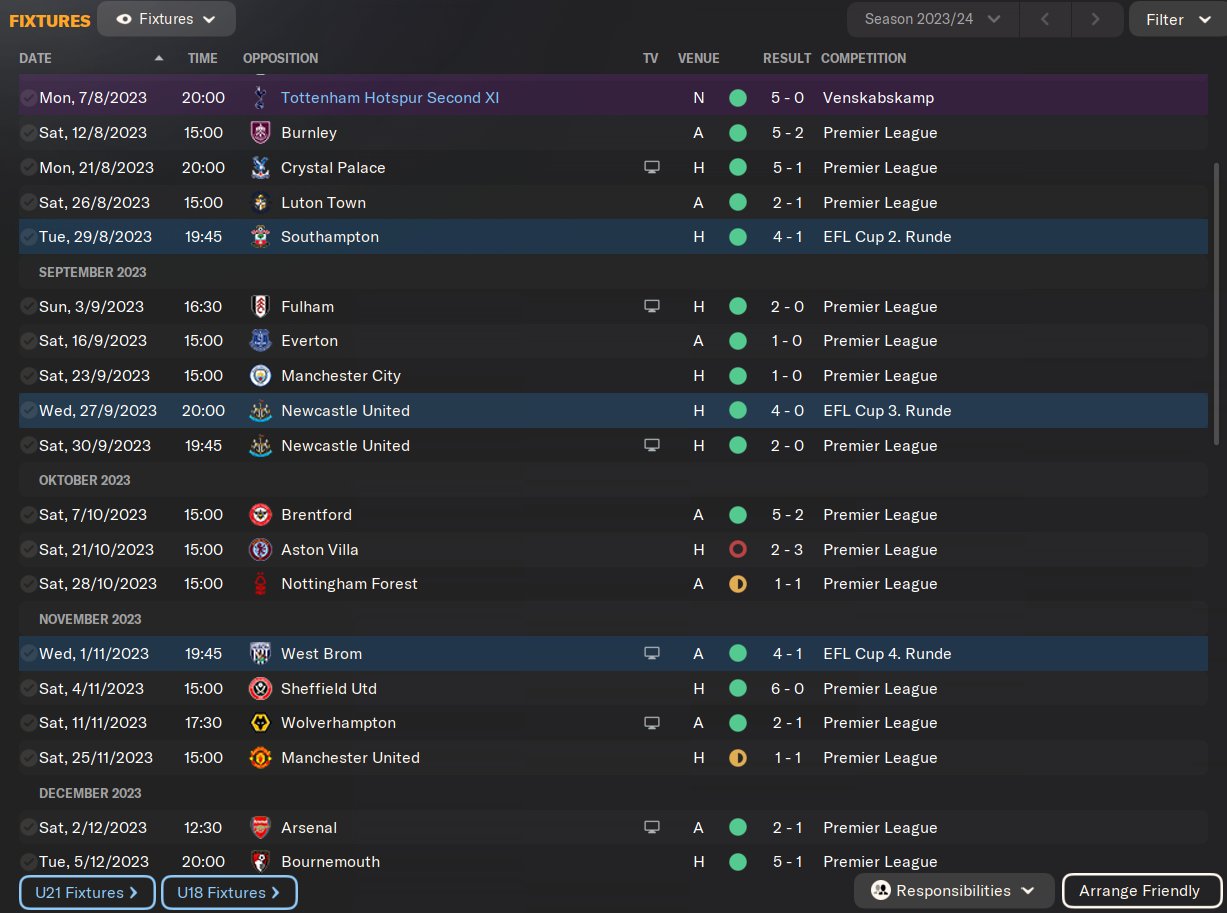Screen dimensions: 1227x913
Task: Click the Arsenal club badge icon
Action: point(260,828)
